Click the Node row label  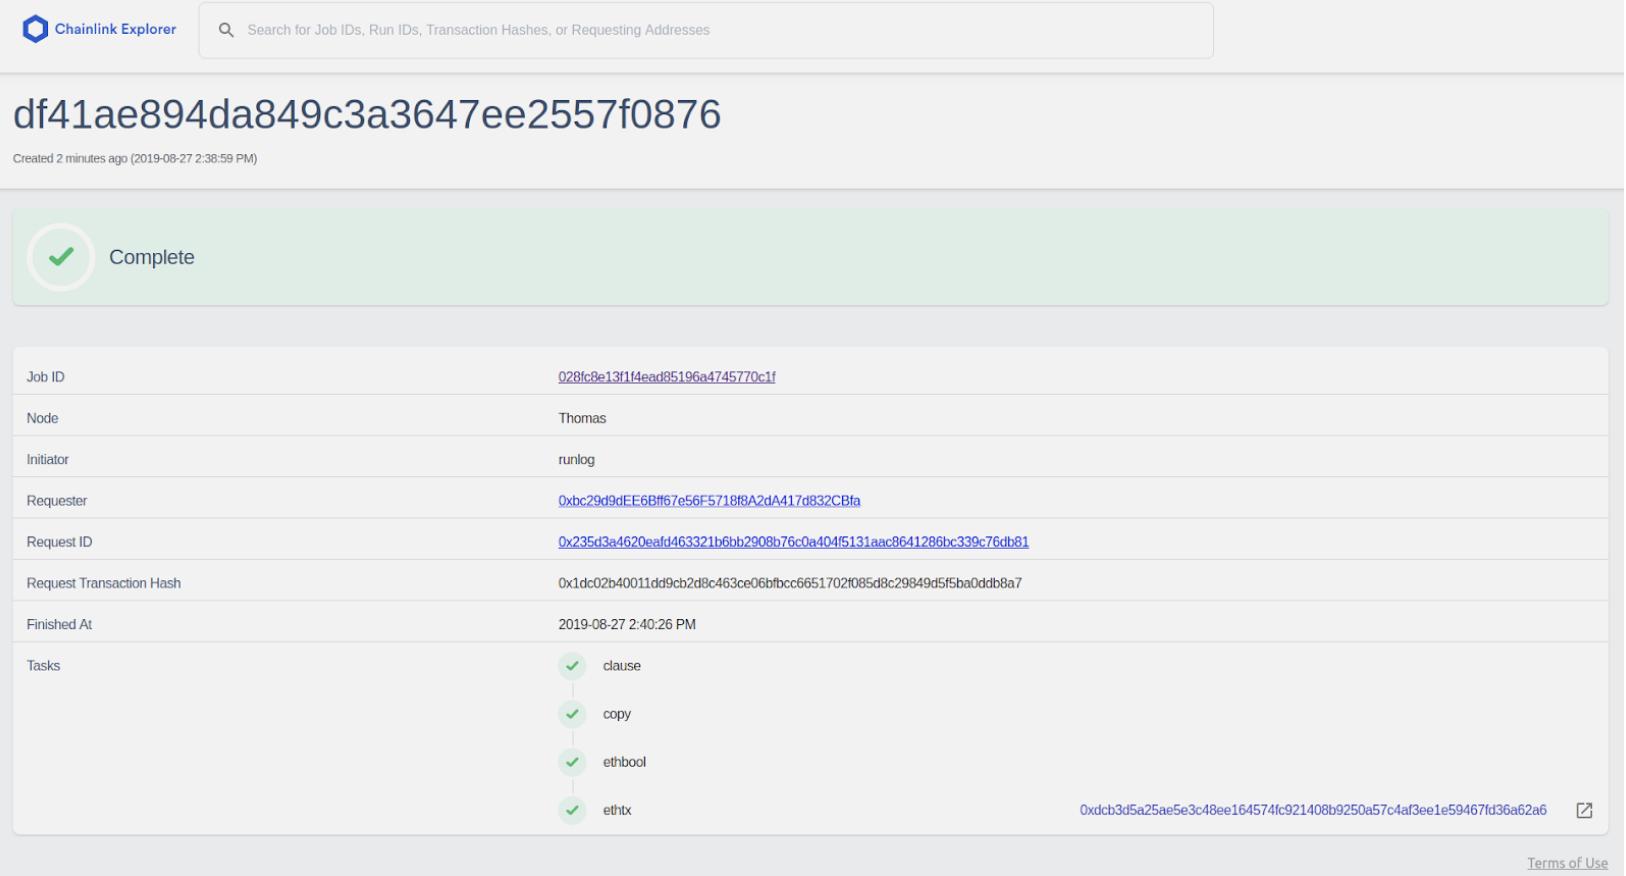coord(42,418)
